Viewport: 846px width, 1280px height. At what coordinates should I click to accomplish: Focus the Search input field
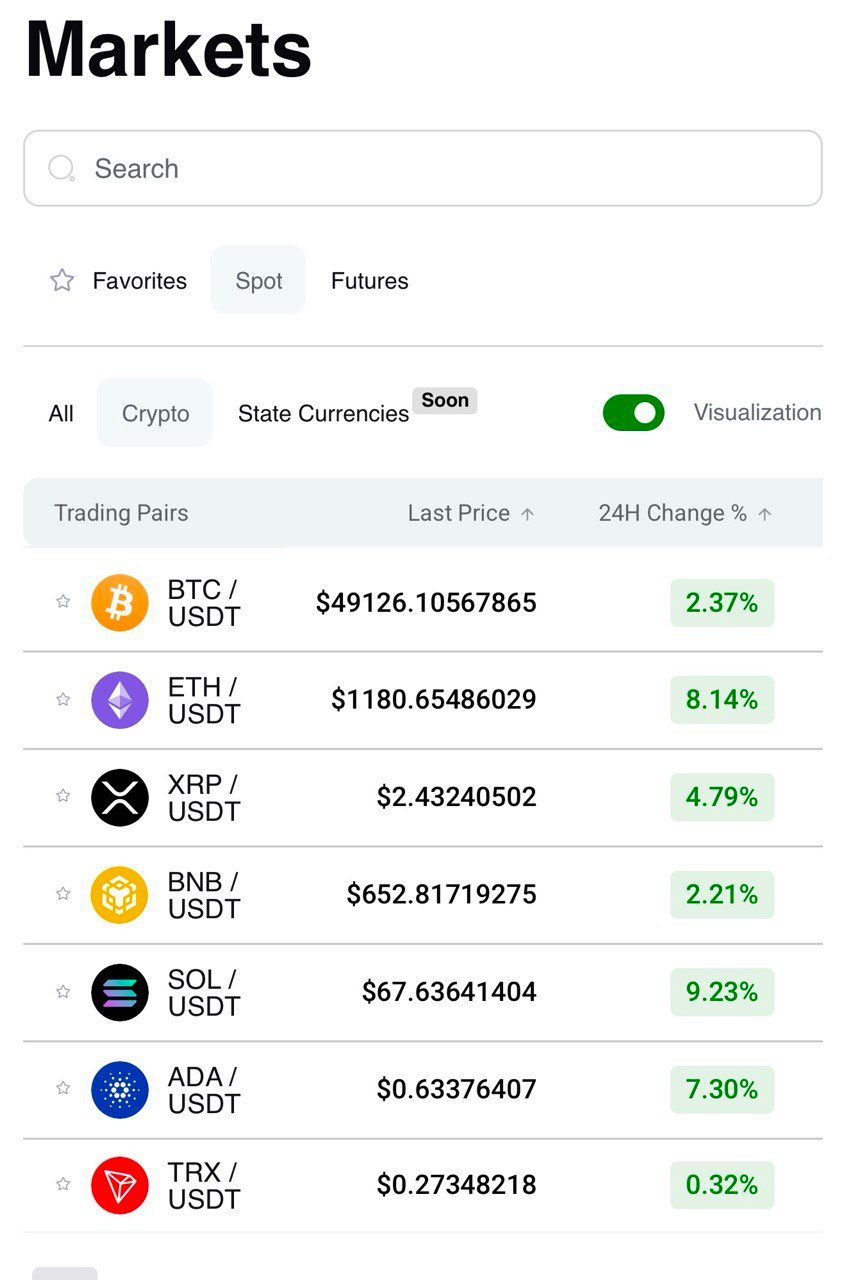(423, 168)
